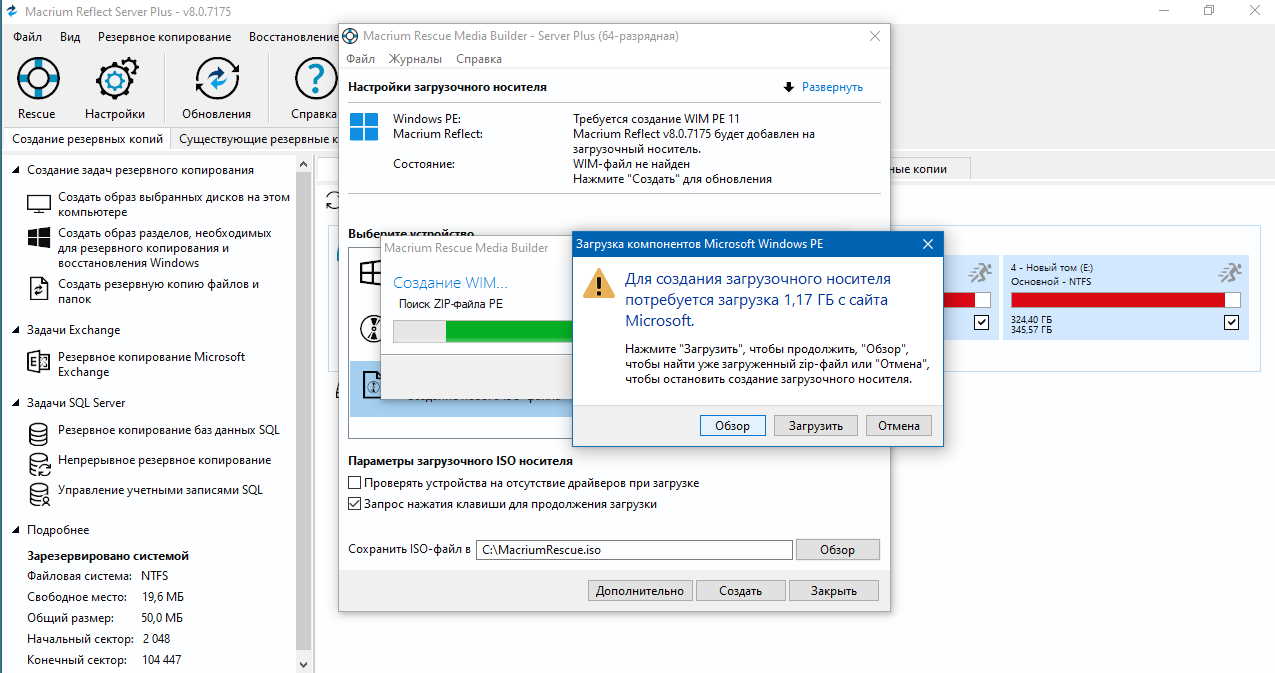Screen dimensions: 1275x673
Task: Click the running-man icon on volume E: tile
Action: [1229, 272]
